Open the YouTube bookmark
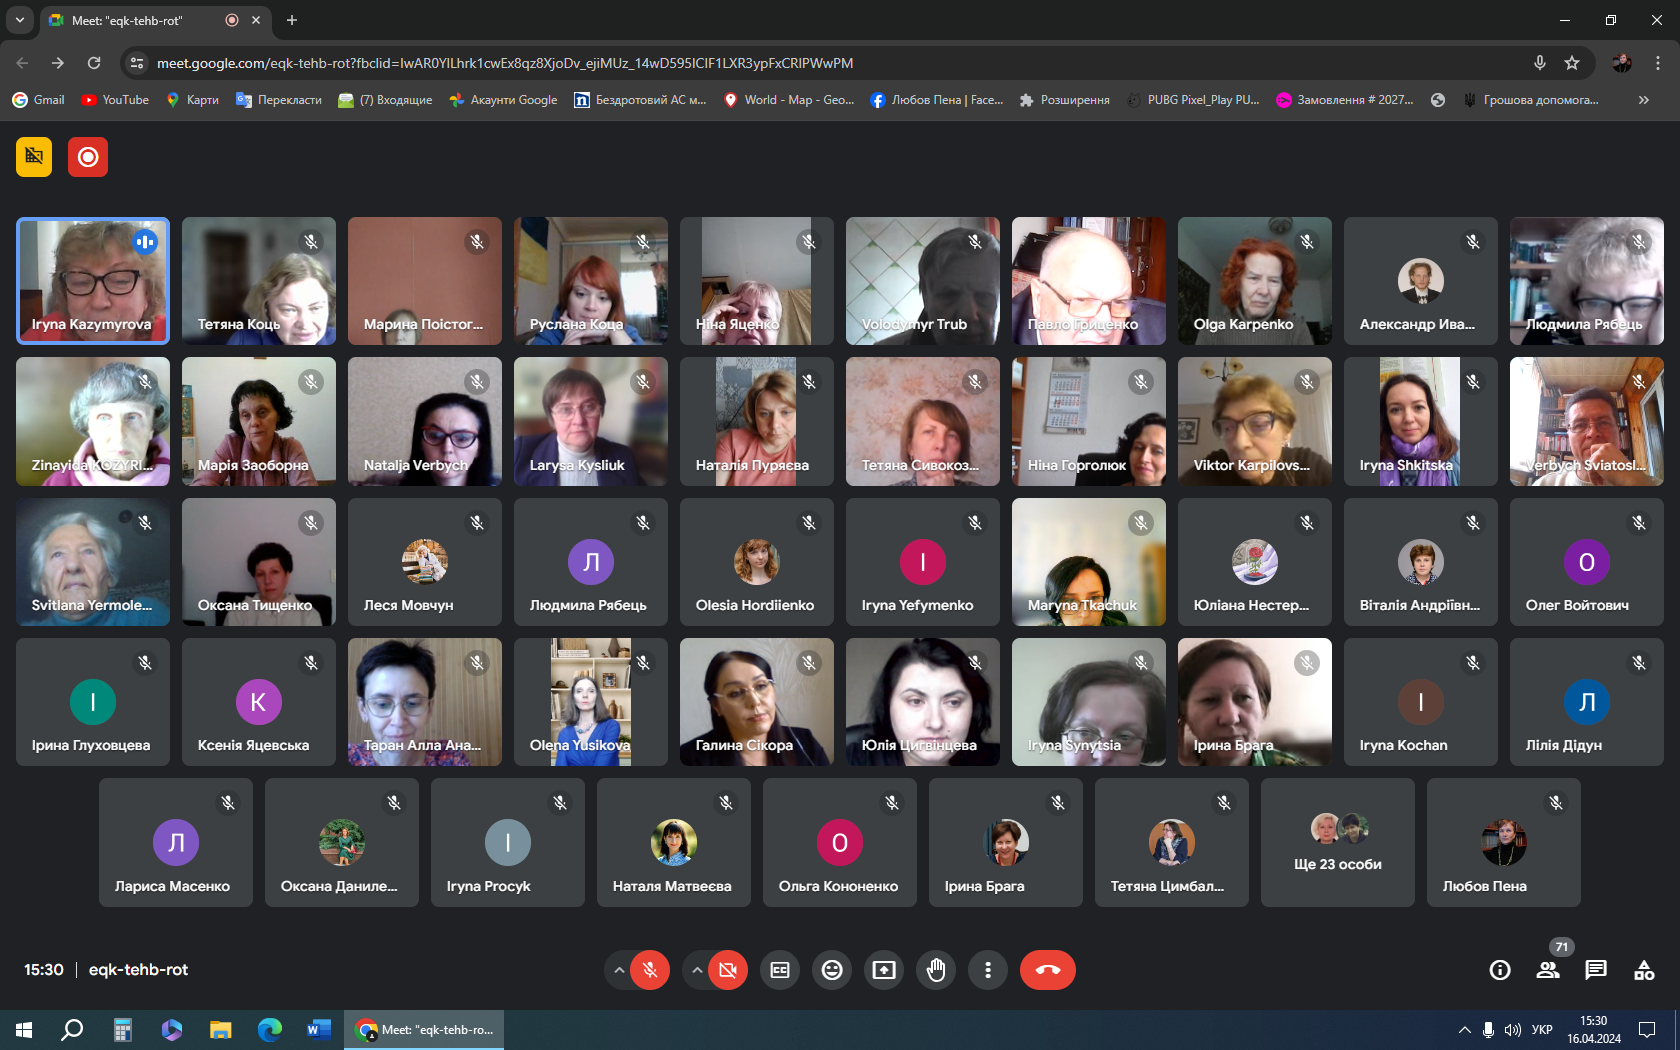The image size is (1680, 1050). pos(115,100)
